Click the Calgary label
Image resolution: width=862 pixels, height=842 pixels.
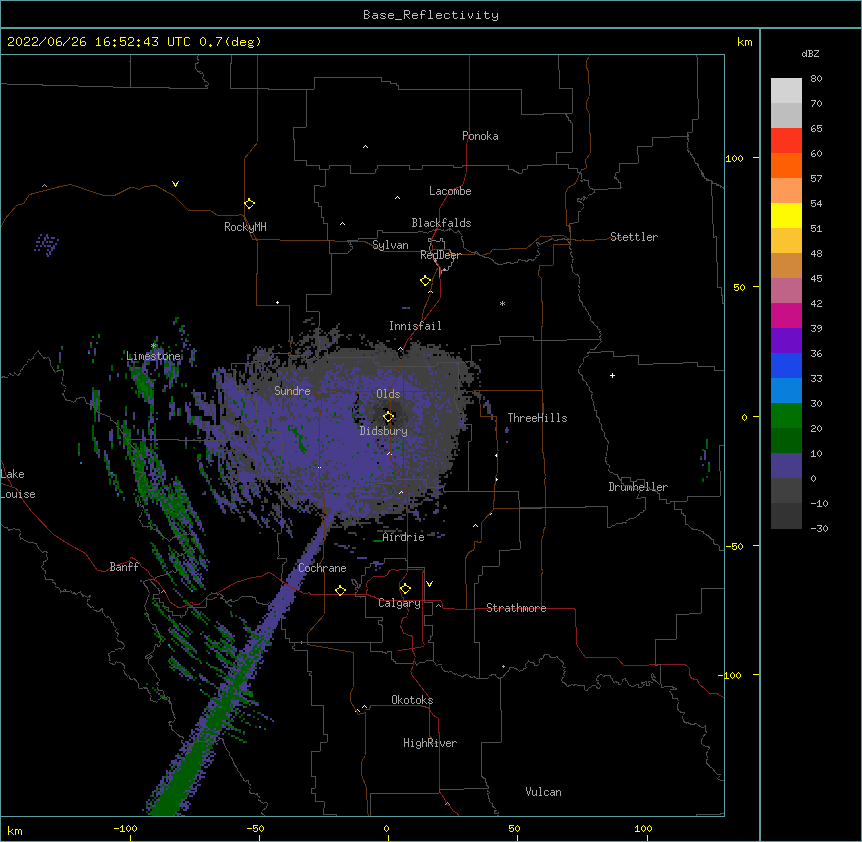pyautogui.click(x=399, y=603)
